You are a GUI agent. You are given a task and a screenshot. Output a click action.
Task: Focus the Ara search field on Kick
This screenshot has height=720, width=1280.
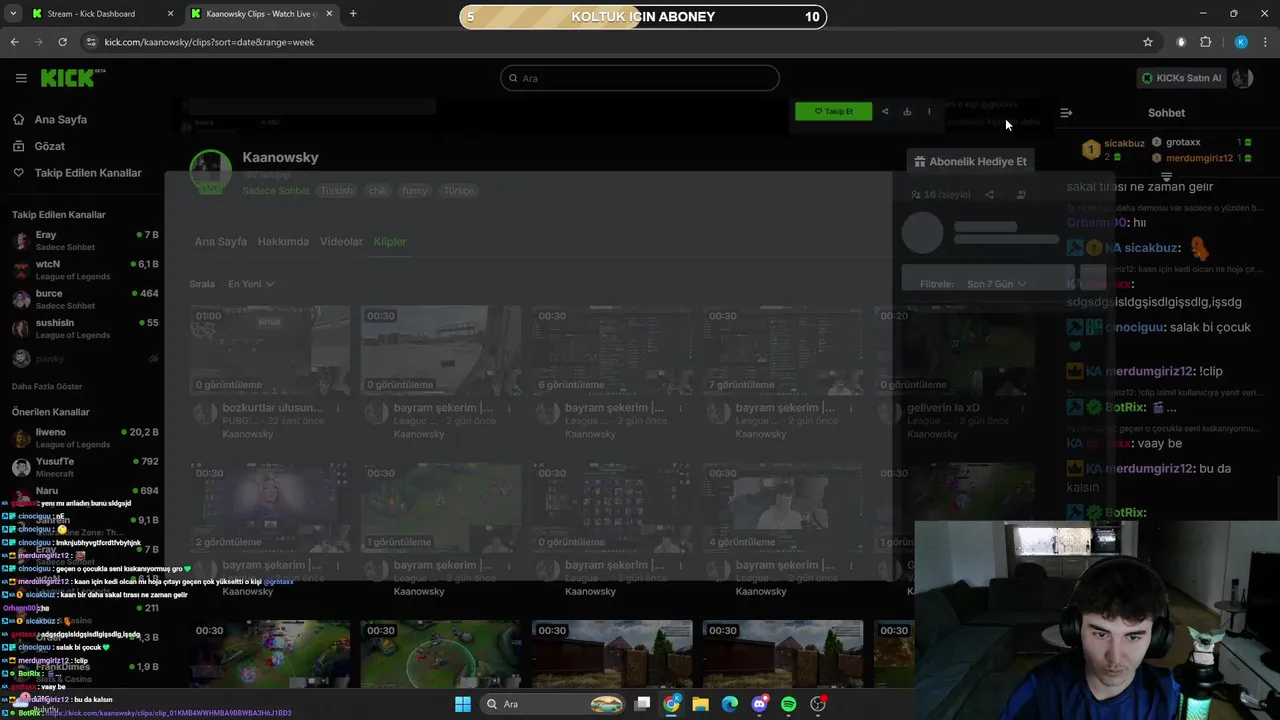pyautogui.click(x=640, y=78)
